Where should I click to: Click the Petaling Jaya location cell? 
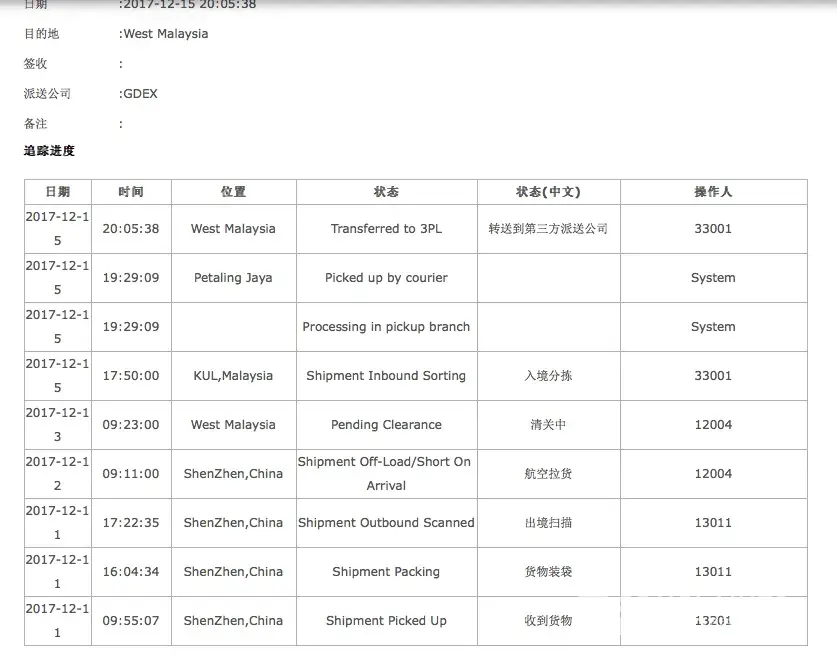[233, 278]
